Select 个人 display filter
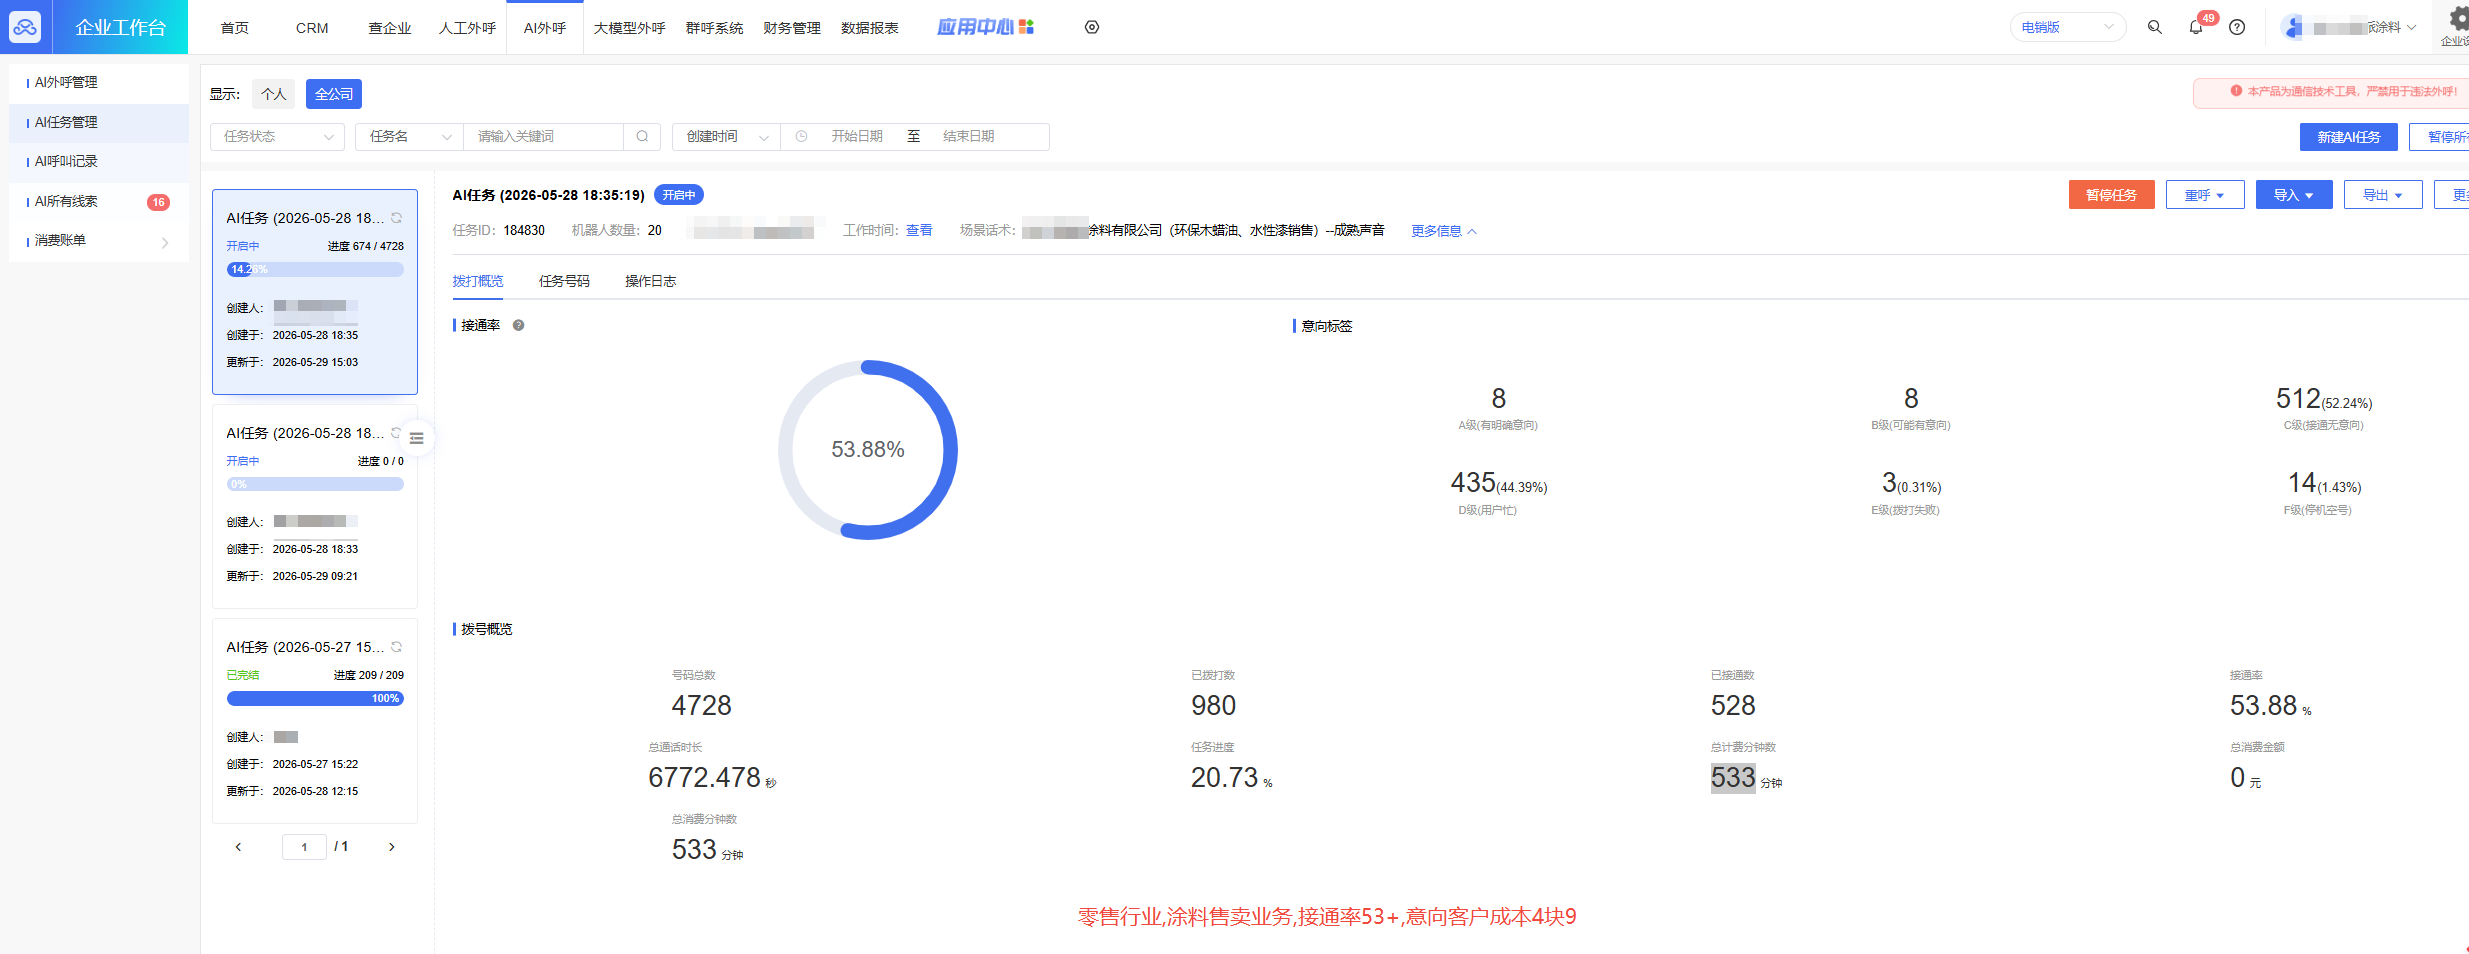 click(273, 94)
